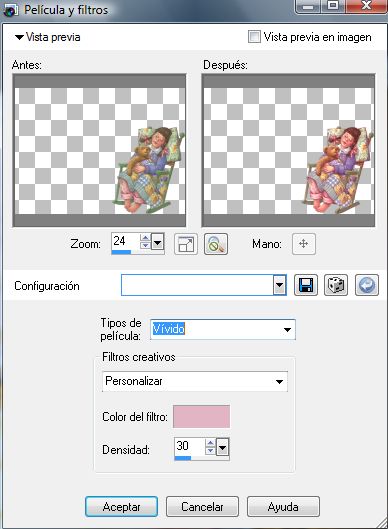Click the save preset floppy disk icon
Viewport: 388px width, 529px height.
click(x=306, y=285)
